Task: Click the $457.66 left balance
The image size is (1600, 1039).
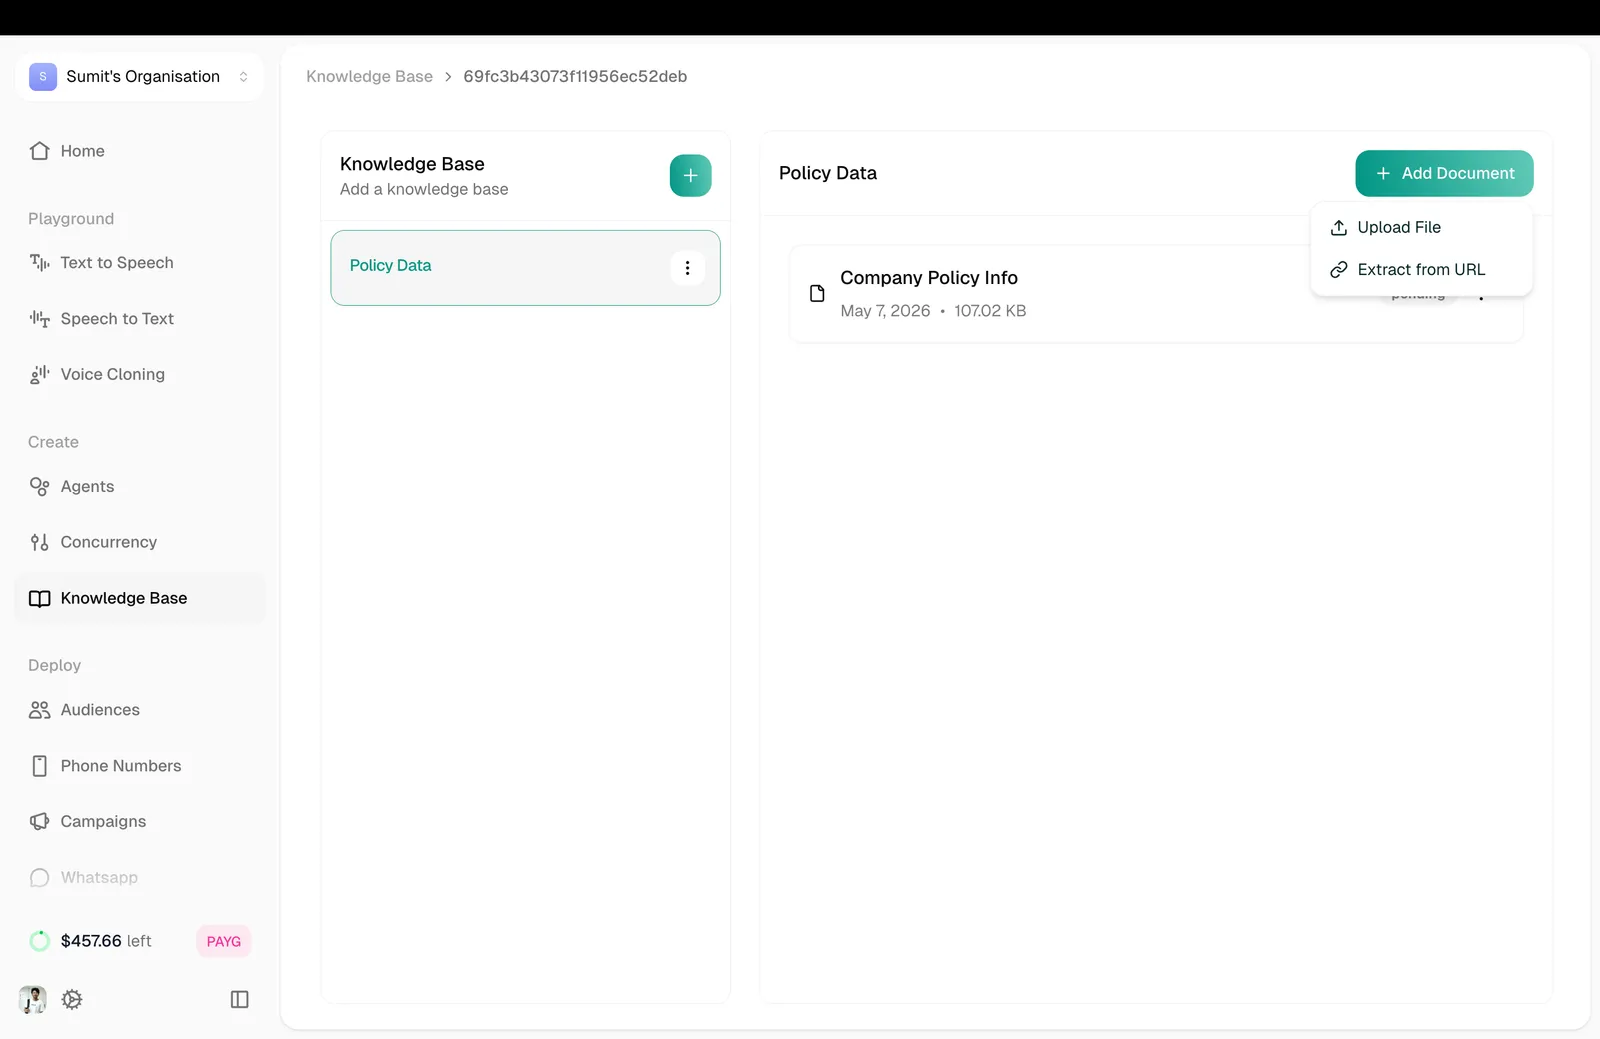Action: [x=106, y=941]
